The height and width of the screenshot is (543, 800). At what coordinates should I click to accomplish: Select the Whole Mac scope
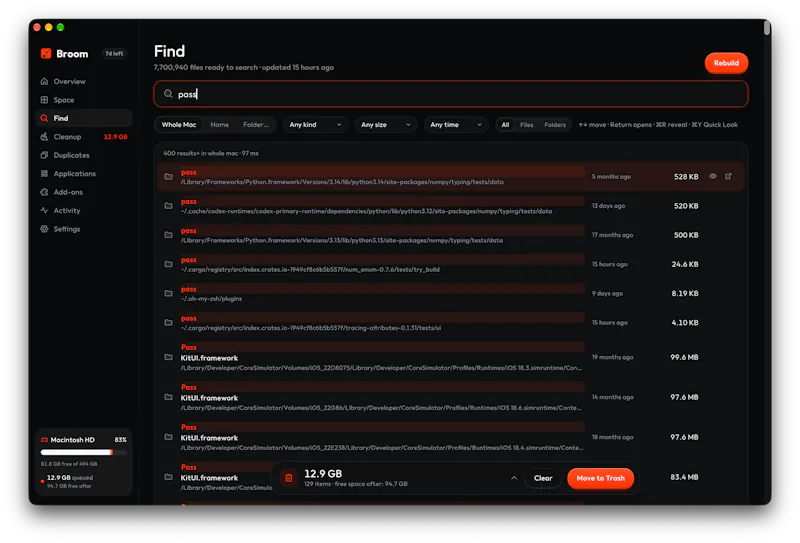tap(179, 125)
